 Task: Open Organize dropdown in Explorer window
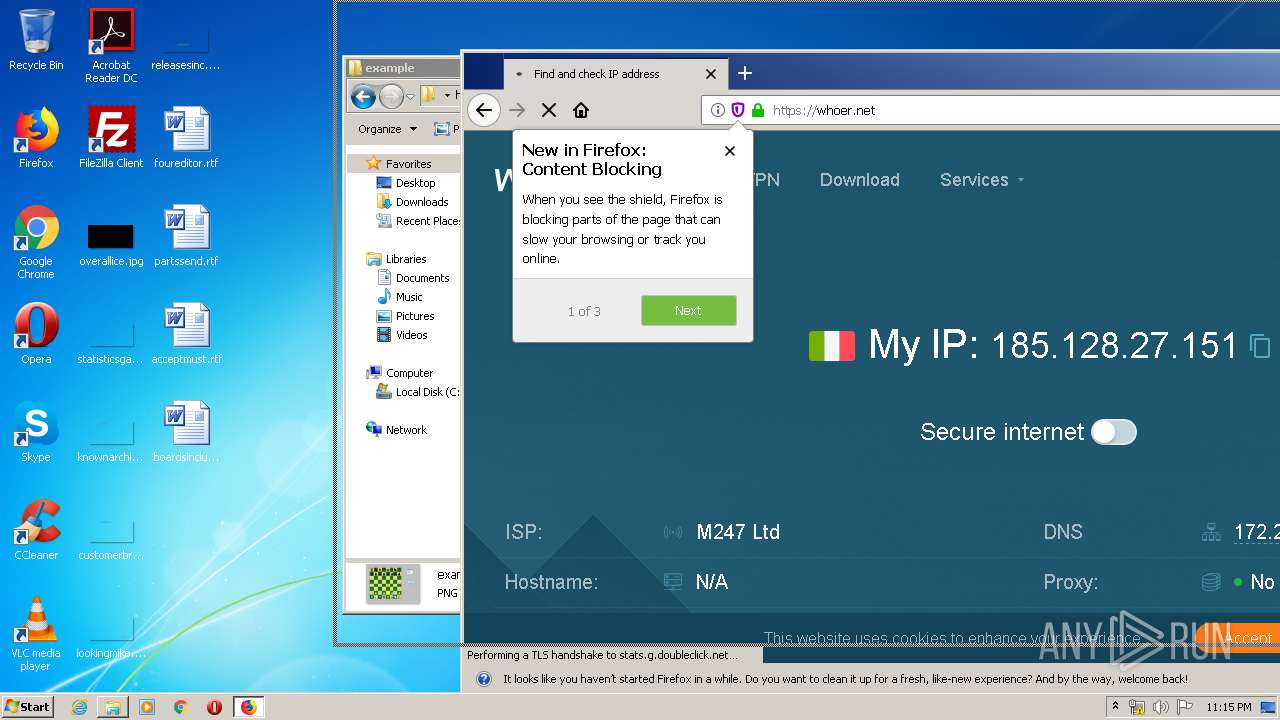pos(388,129)
